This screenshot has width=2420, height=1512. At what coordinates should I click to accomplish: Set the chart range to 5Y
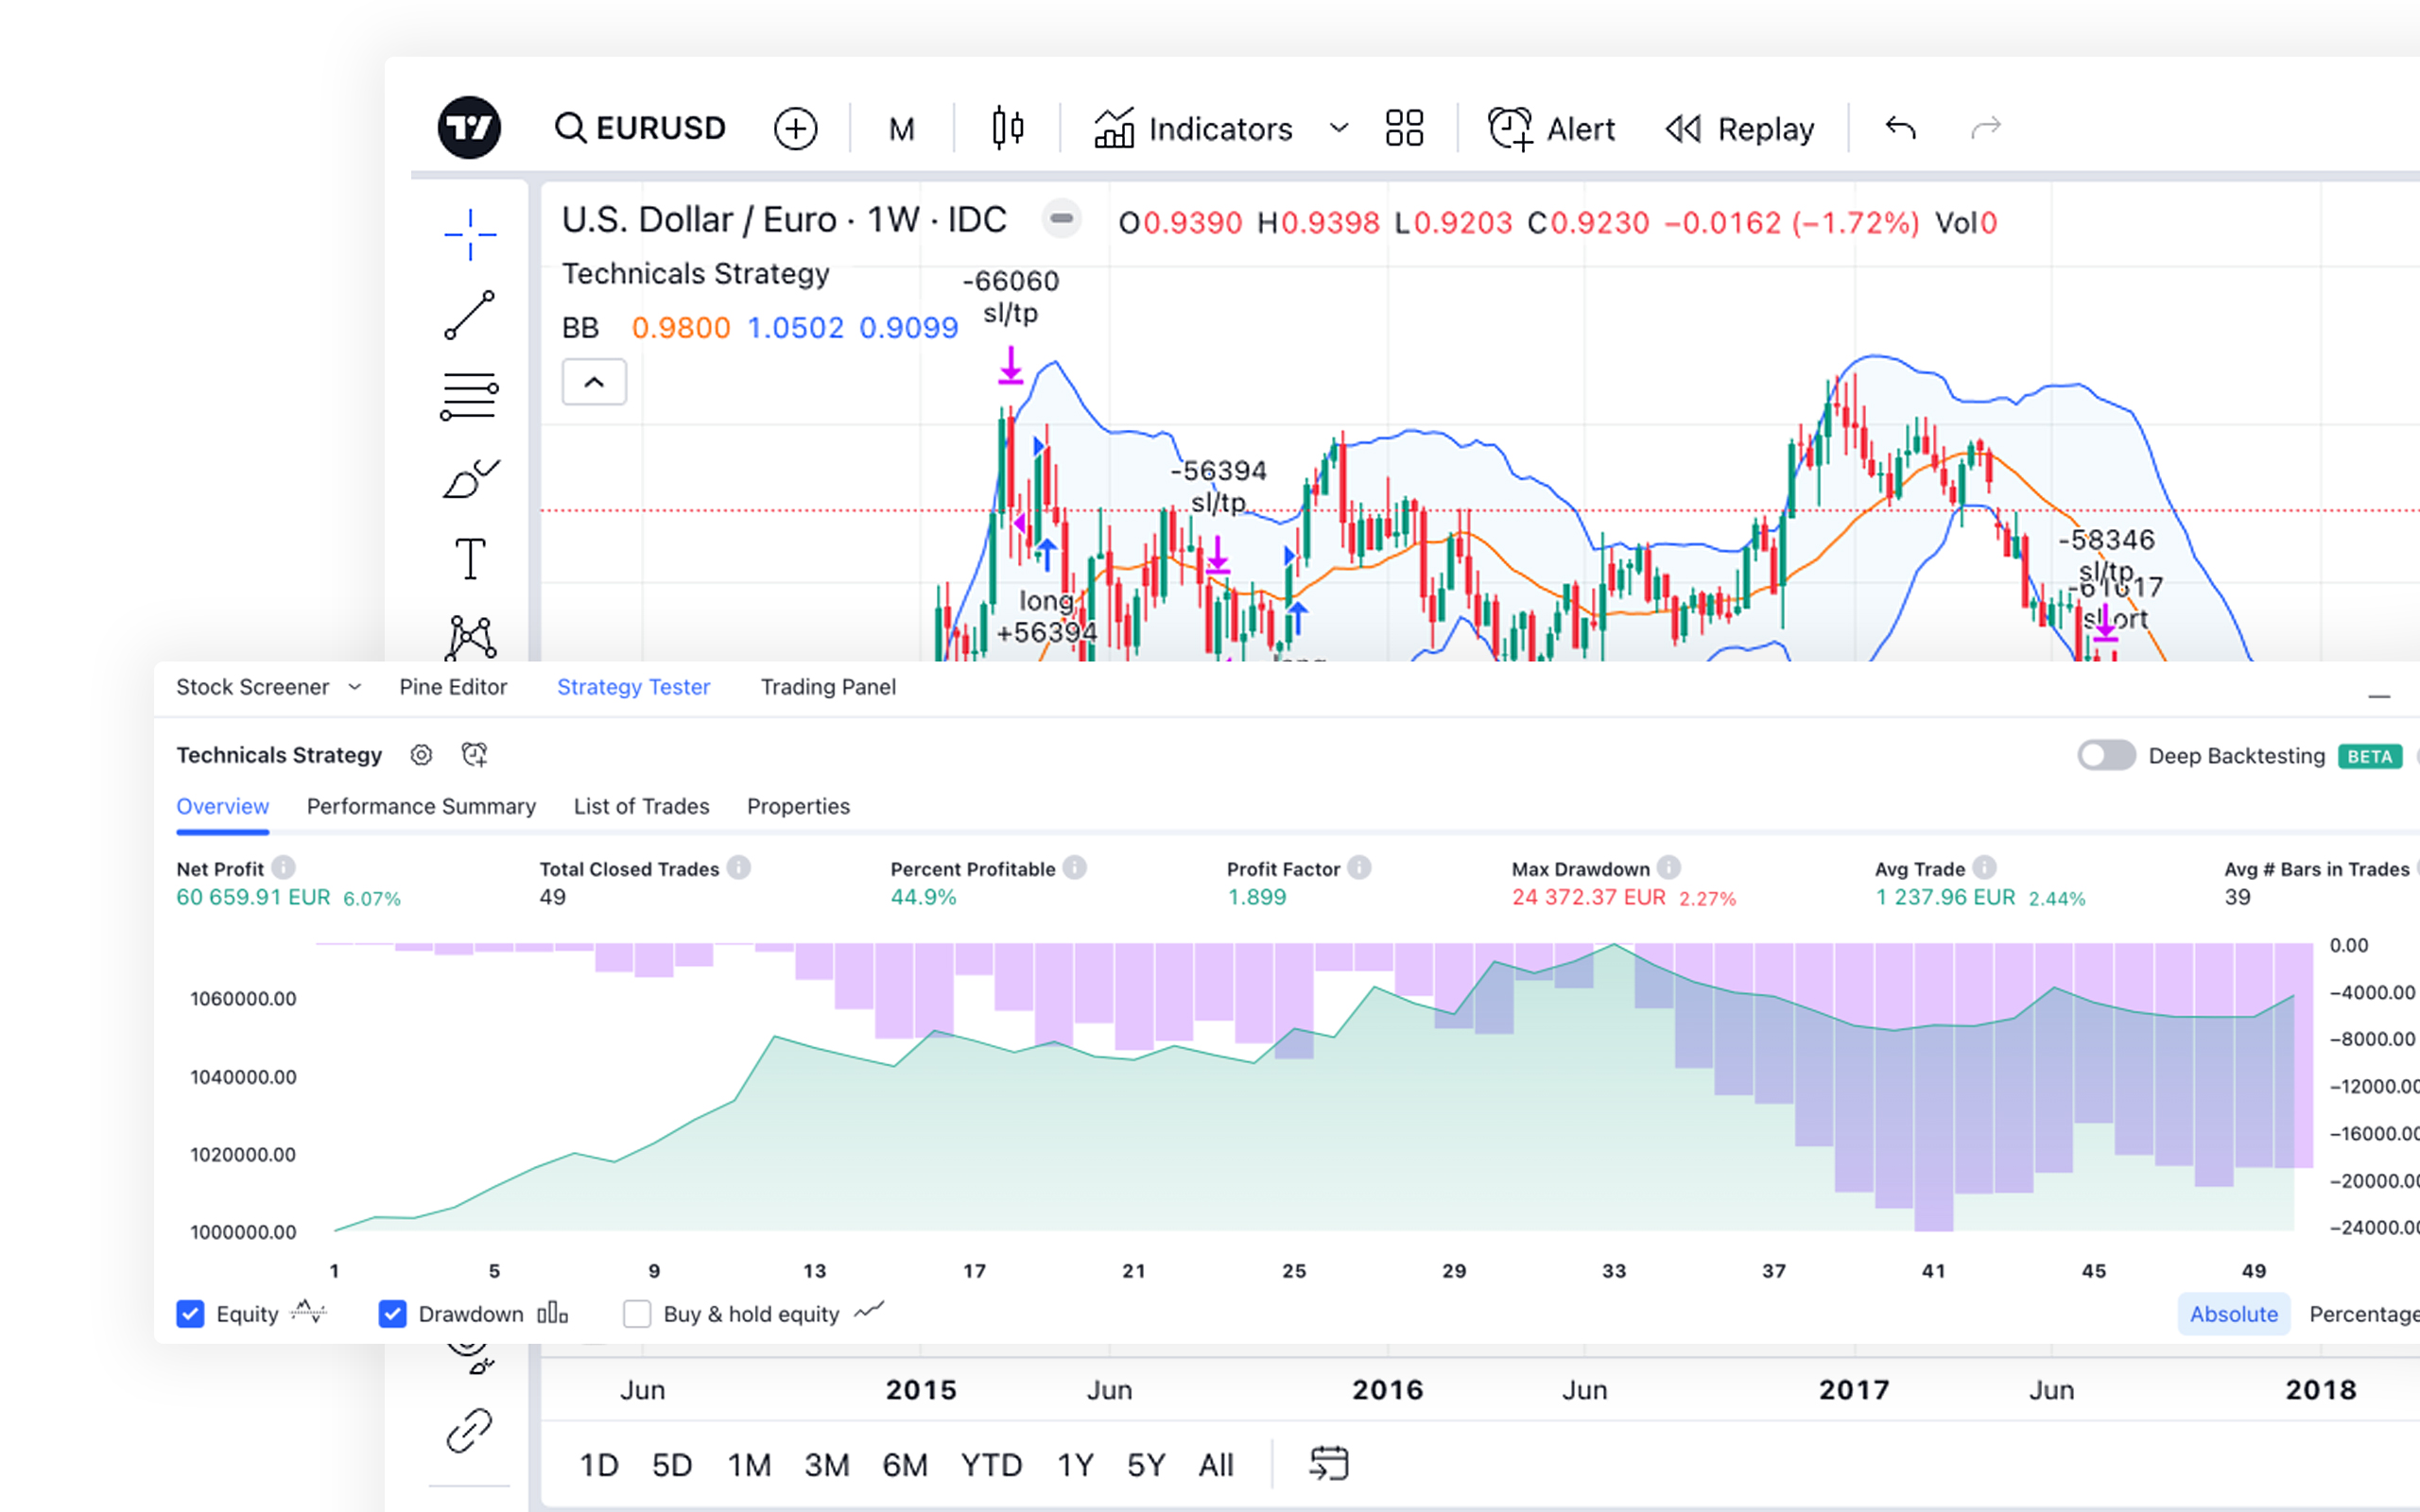click(x=1146, y=1465)
